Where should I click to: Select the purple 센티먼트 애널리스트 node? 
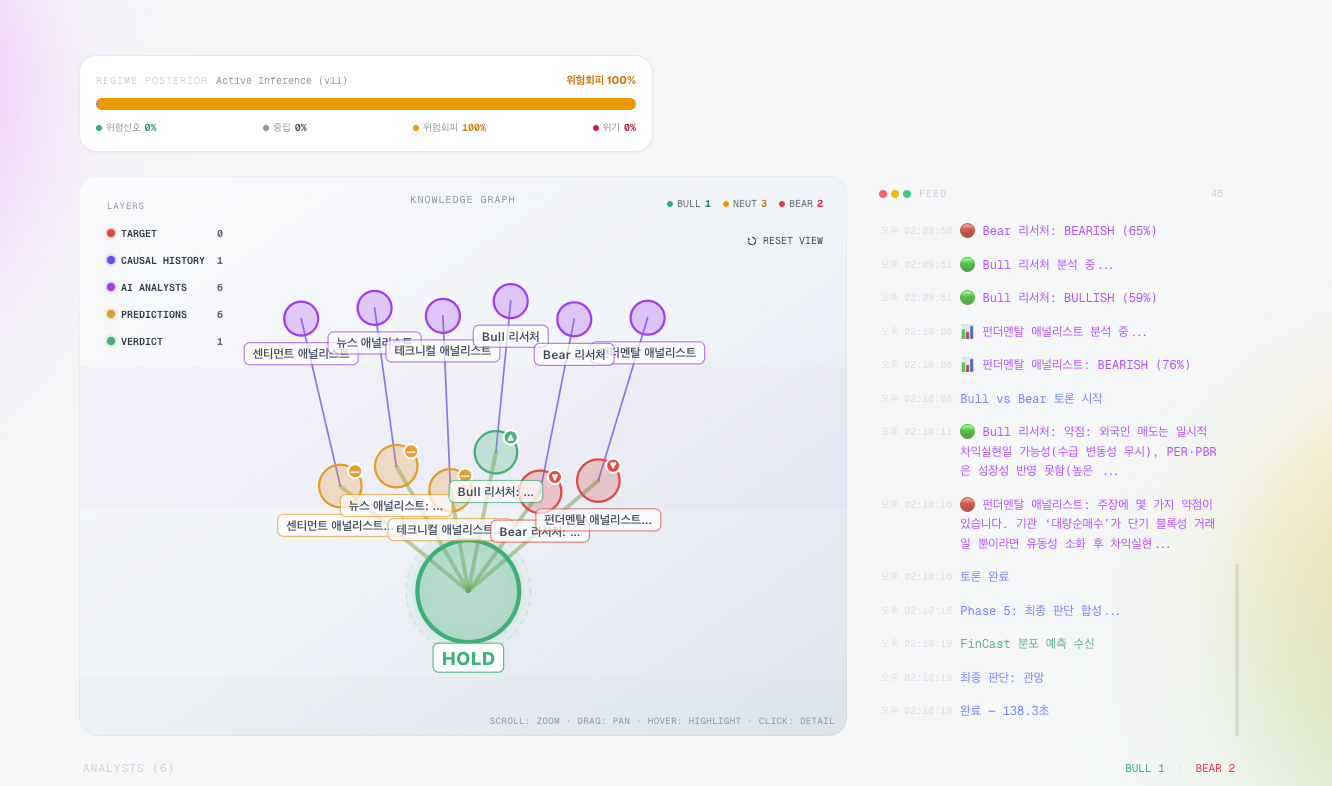[301, 318]
